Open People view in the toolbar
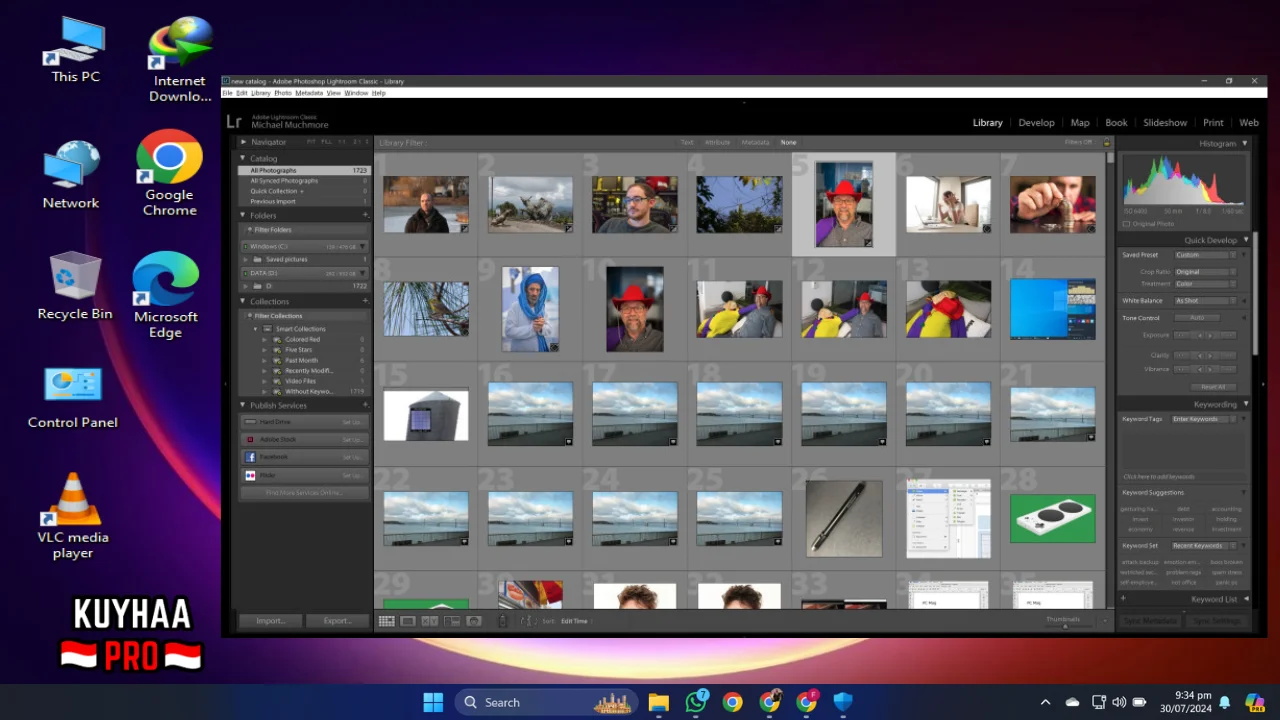The image size is (1280, 720). (474, 621)
